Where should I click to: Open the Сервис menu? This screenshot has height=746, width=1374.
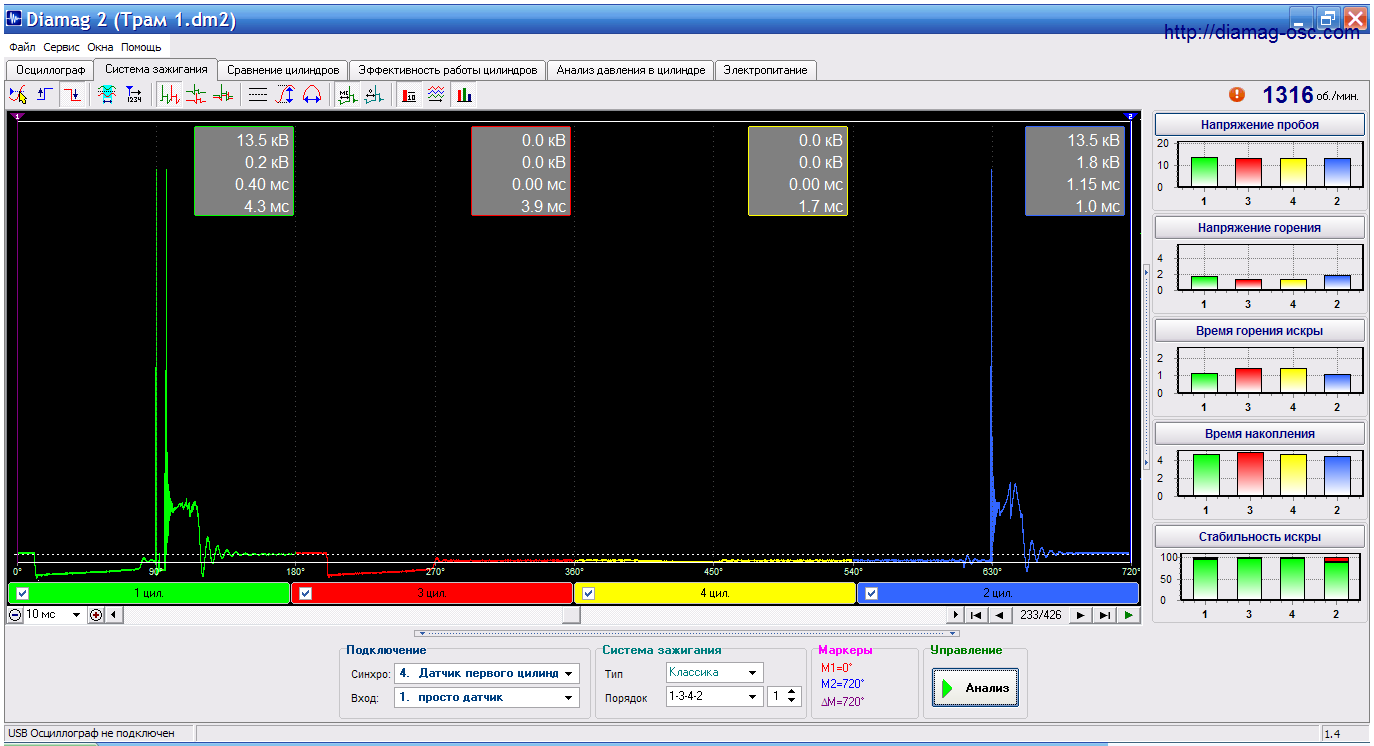point(61,47)
